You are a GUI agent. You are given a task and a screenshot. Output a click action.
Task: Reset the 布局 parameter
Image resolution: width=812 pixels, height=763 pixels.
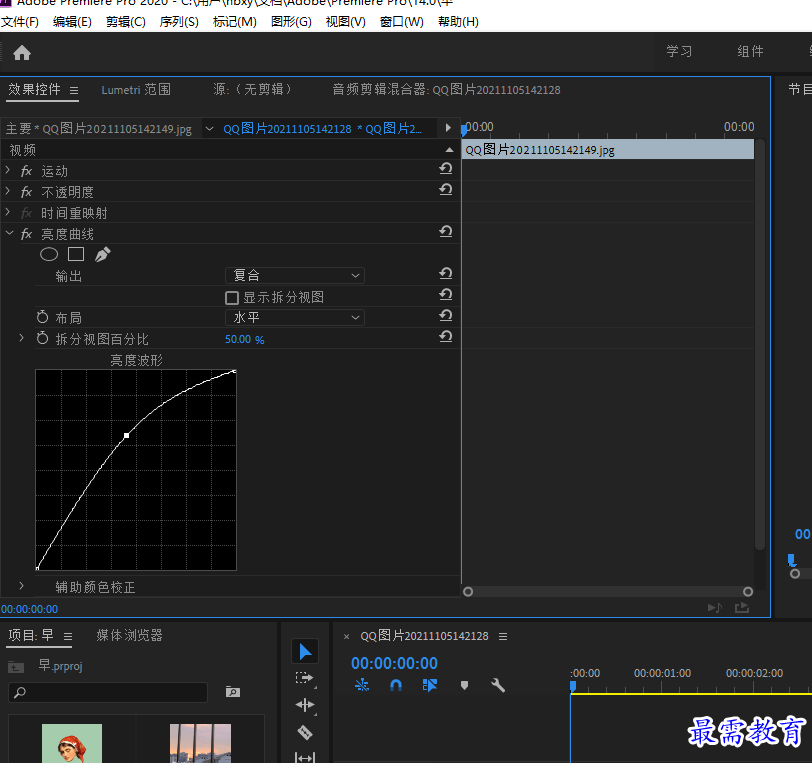tap(446, 315)
